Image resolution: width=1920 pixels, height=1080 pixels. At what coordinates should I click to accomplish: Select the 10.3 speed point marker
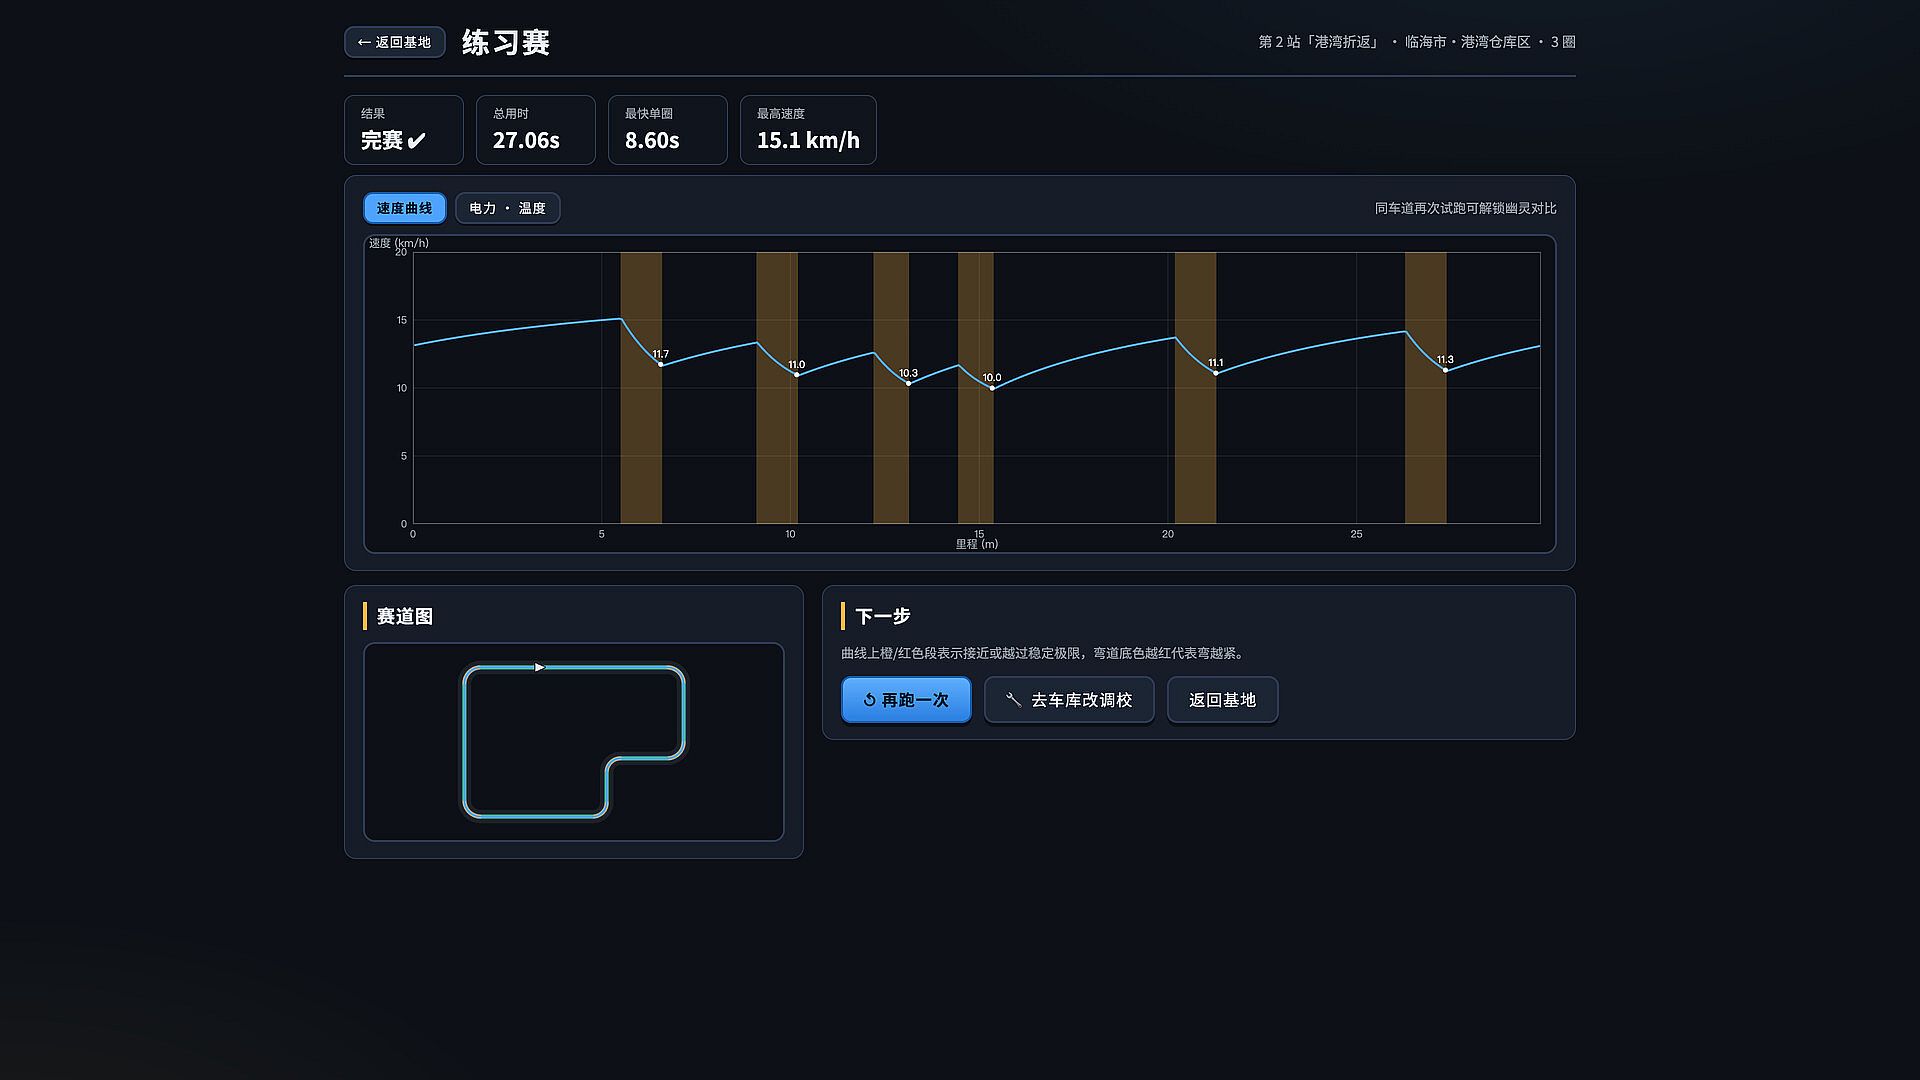click(x=908, y=383)
